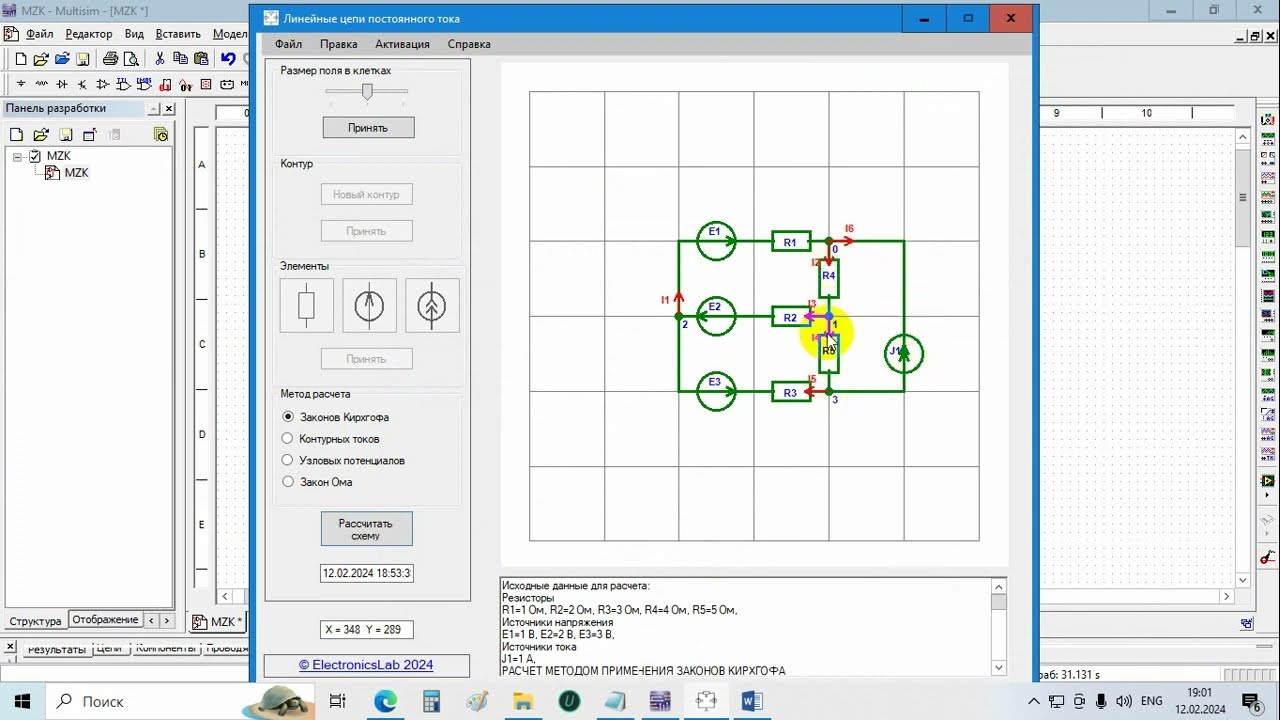Click the New icon in the Design panel
This screenshot has width=1280, height=720.
[x=16, y=134]
